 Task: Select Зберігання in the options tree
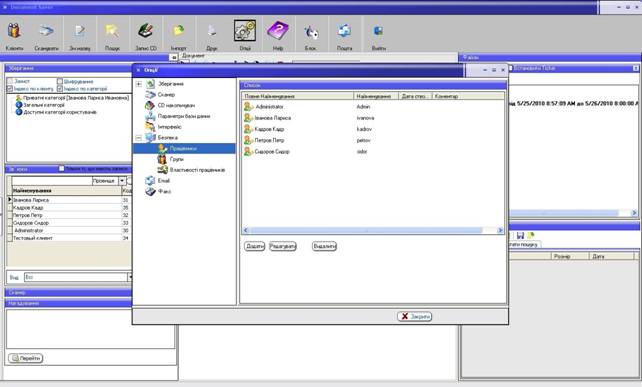tap(171, 84)
